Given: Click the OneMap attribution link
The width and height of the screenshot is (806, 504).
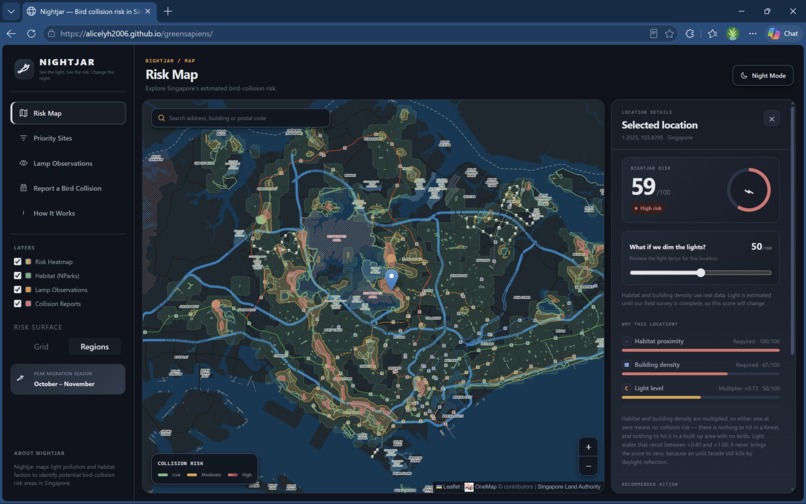Looking at the screenshot, I should click(x=485, y=487).
